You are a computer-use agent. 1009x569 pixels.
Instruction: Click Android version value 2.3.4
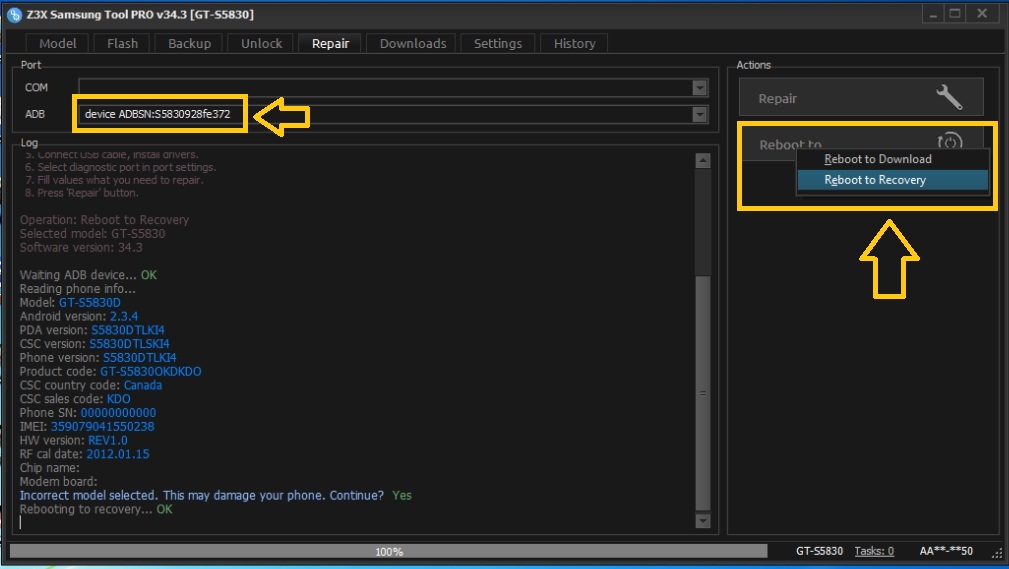point(124,316)
